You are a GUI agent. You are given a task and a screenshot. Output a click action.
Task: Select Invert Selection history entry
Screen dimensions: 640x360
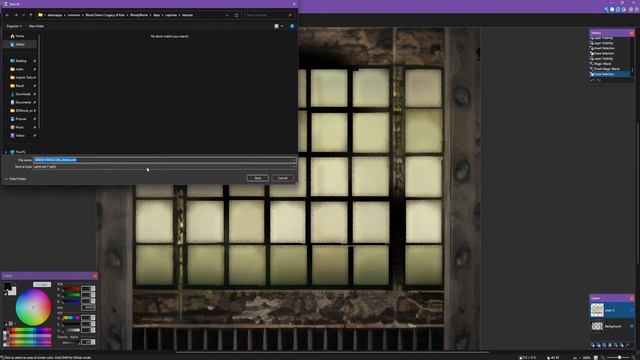tap(603, 48)
